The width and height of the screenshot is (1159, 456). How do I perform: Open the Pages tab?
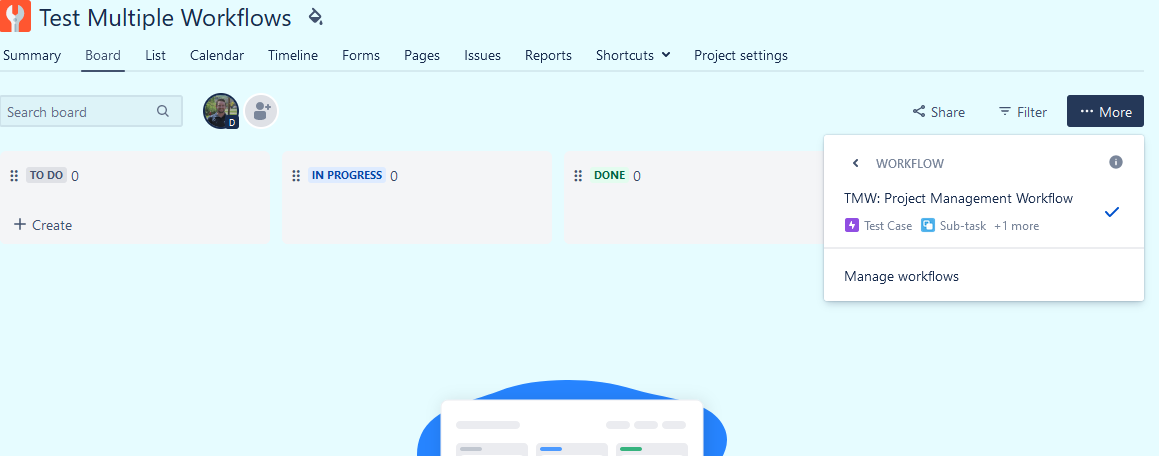coord(422,55)
